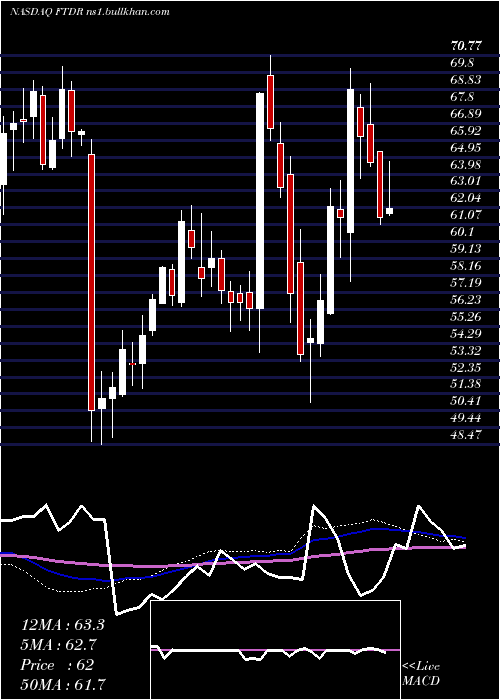Click the 60.1 price axis label

tap(462, 232)
